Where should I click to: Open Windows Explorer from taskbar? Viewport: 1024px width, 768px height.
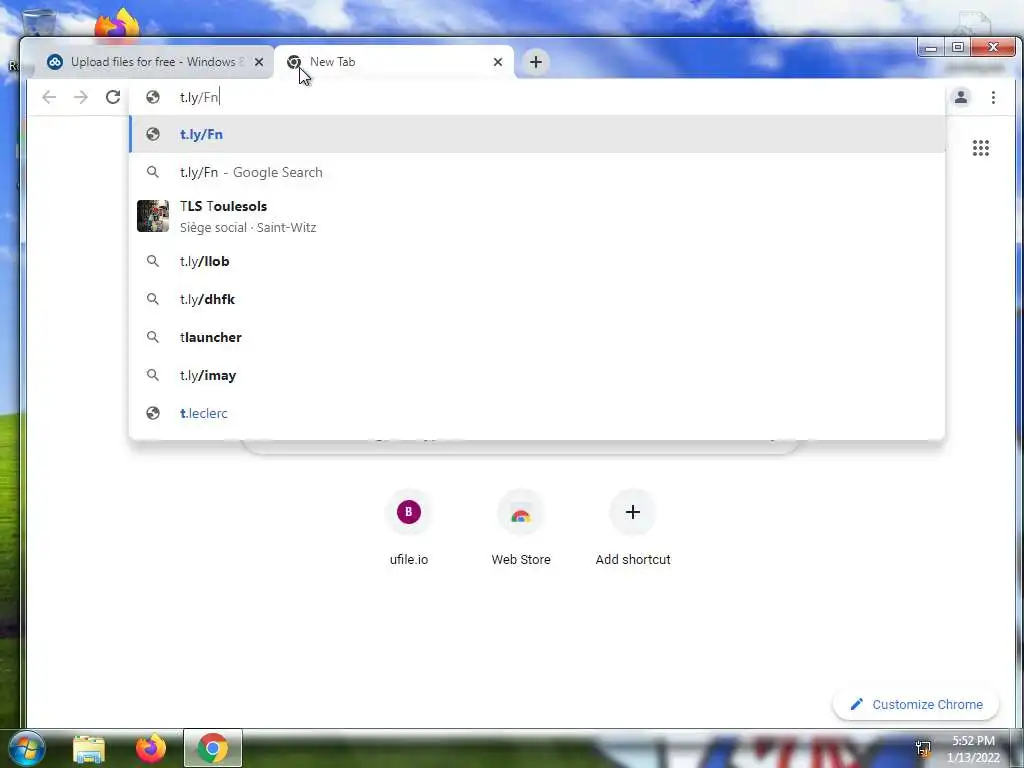[89, 748]
